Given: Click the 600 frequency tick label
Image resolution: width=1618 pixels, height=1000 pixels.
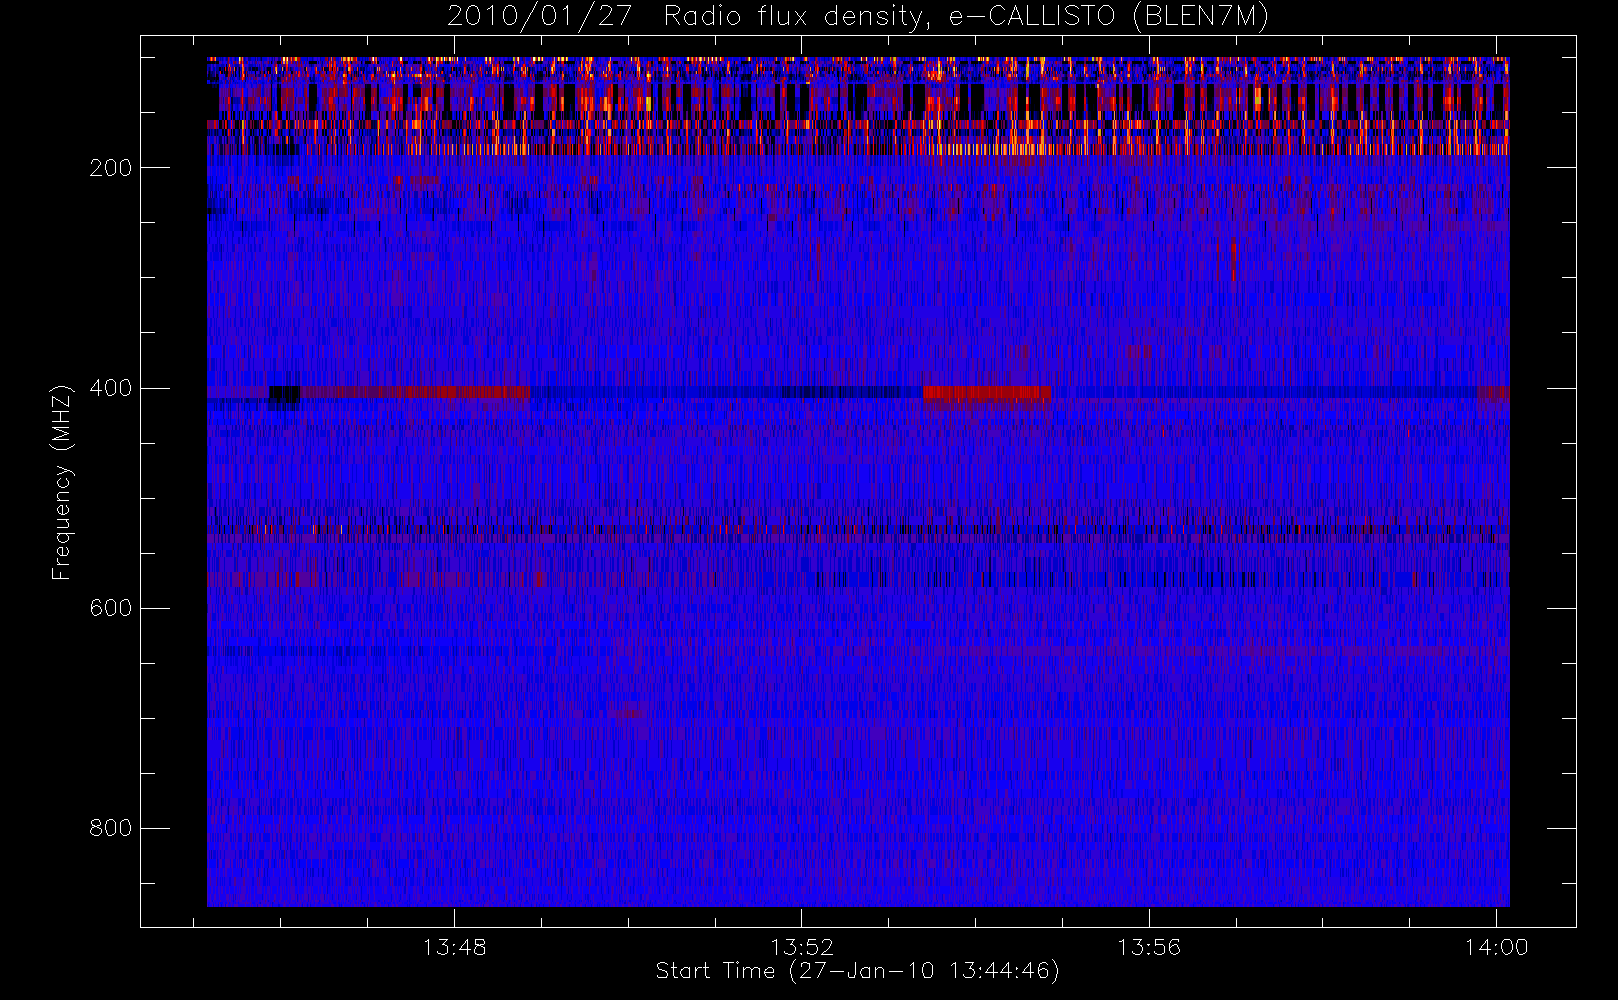Looking at the screenshot, I should coord(111,608).
